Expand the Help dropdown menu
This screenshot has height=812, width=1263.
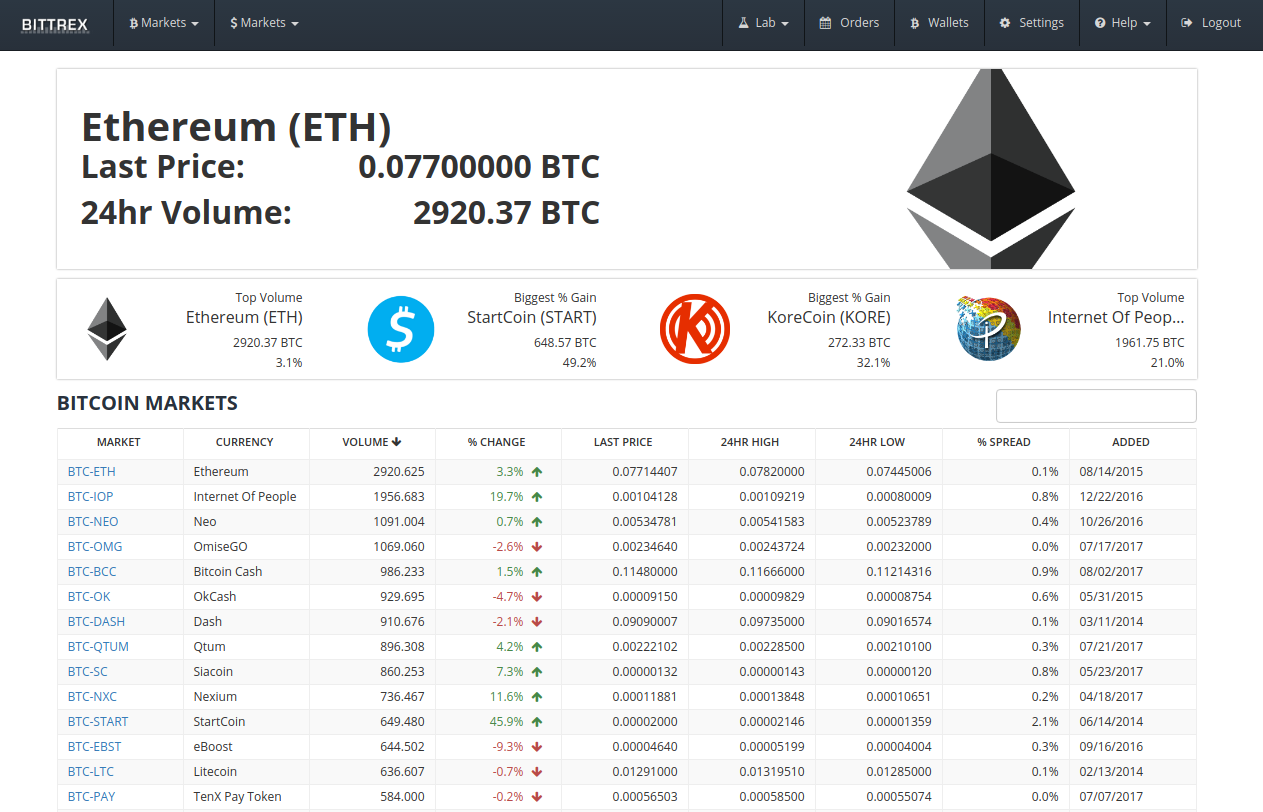coord(1122,23)
